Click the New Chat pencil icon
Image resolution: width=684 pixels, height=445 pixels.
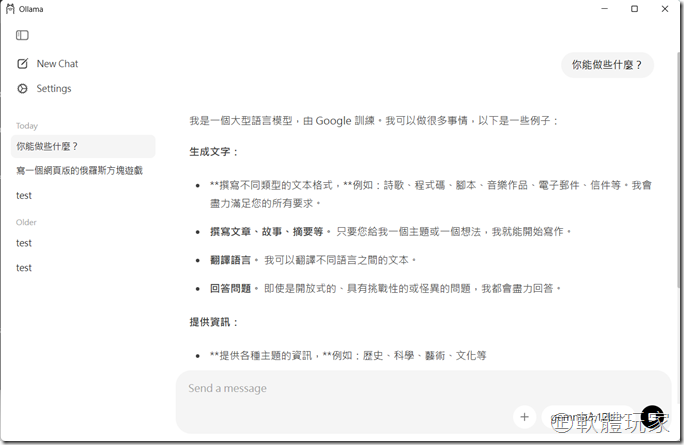pyautogui.click(x=22, y=64)
